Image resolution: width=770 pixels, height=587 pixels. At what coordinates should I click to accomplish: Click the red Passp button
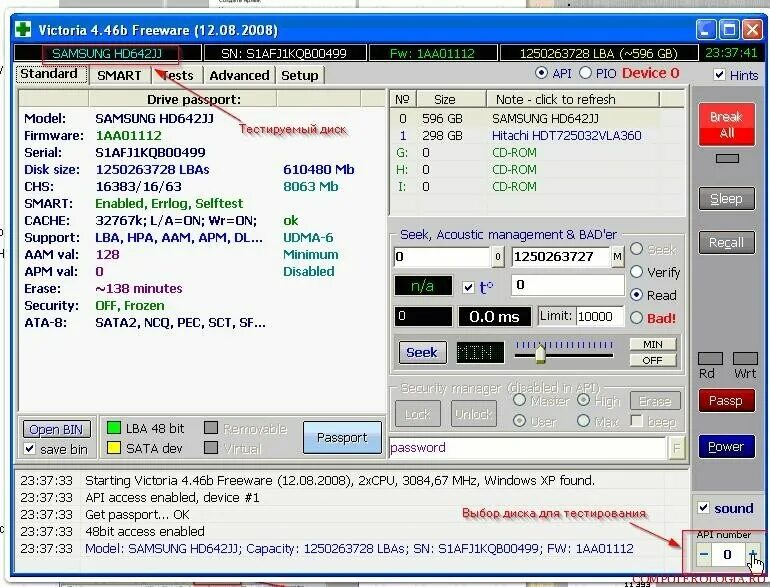point(726,401)
